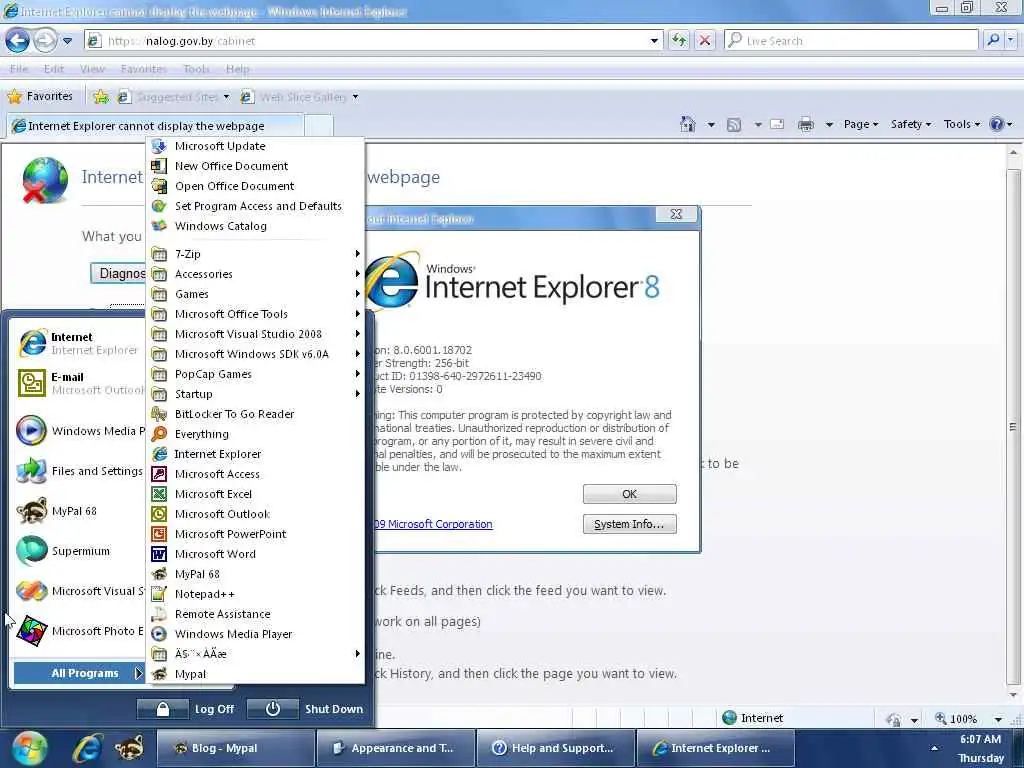The width and height of the screenshot is (1024, 768).
Task: Click the Refresh icon beside the address bar
Action: point(679,40)
